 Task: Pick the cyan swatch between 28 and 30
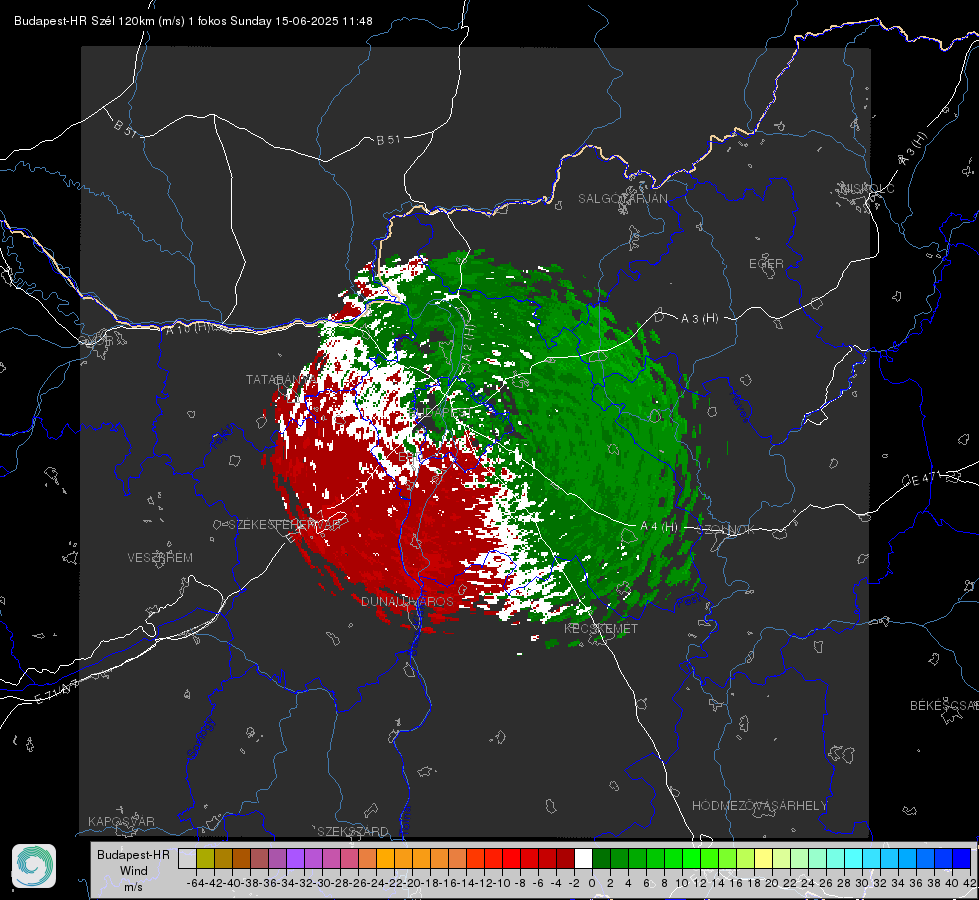(854, 858)
